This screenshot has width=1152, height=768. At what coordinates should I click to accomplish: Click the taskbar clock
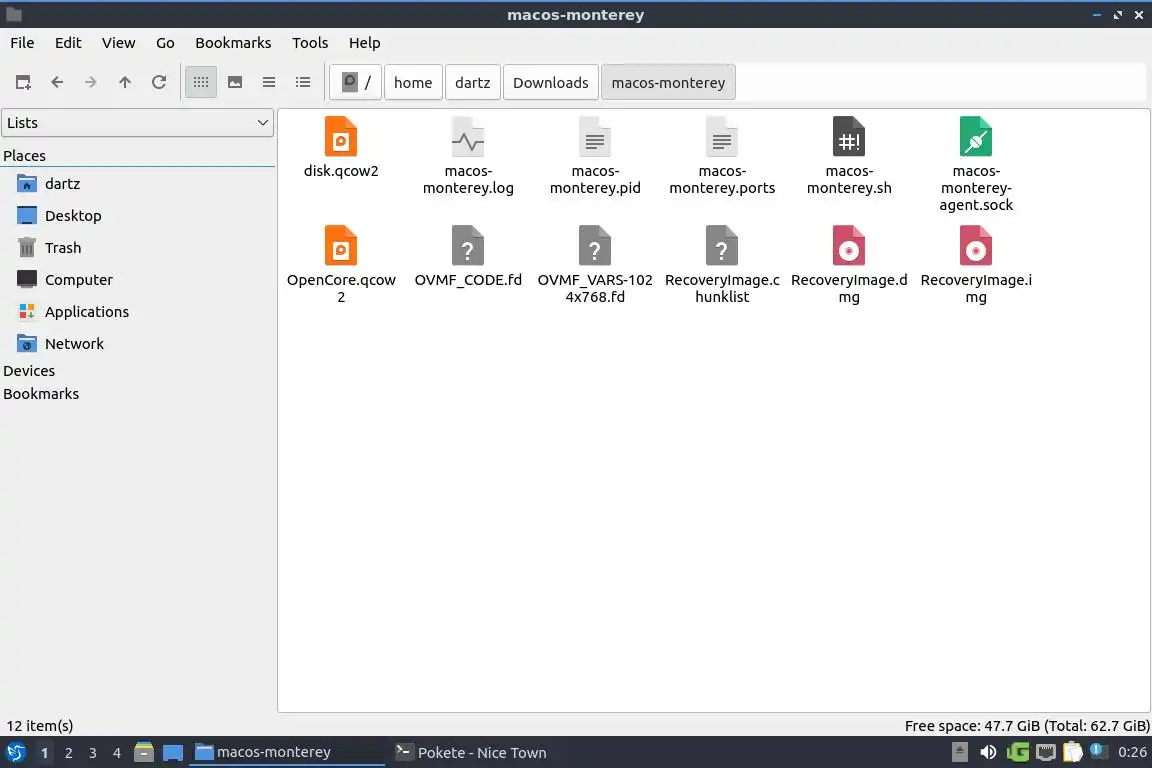[1132, 752]
